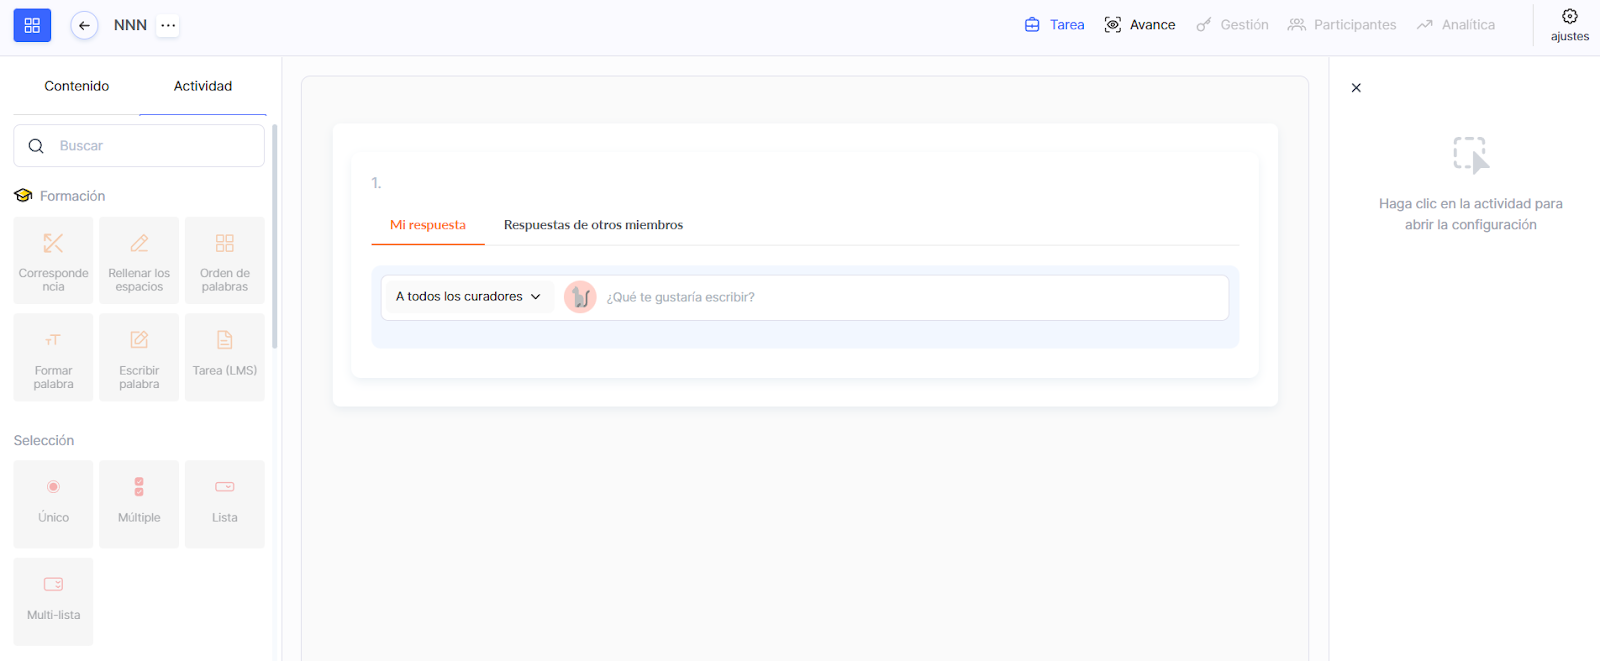Choose the Orden de palabras activity

[x=225, y=260]
